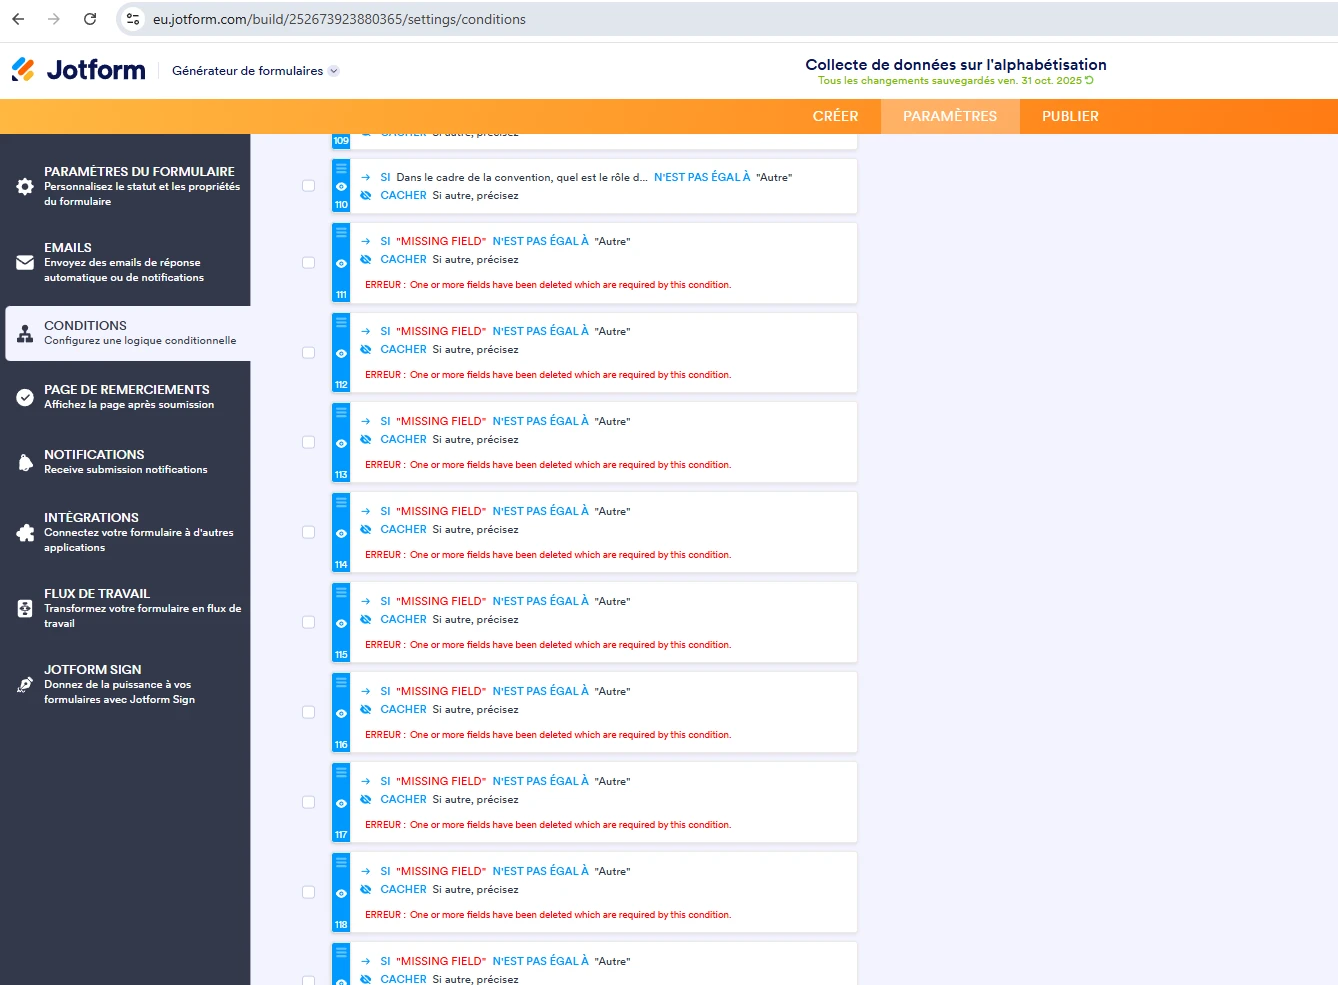1338x985 pixels.
Task: Click the CACHER link in condition 112
Action: click(x=403, y=349)
